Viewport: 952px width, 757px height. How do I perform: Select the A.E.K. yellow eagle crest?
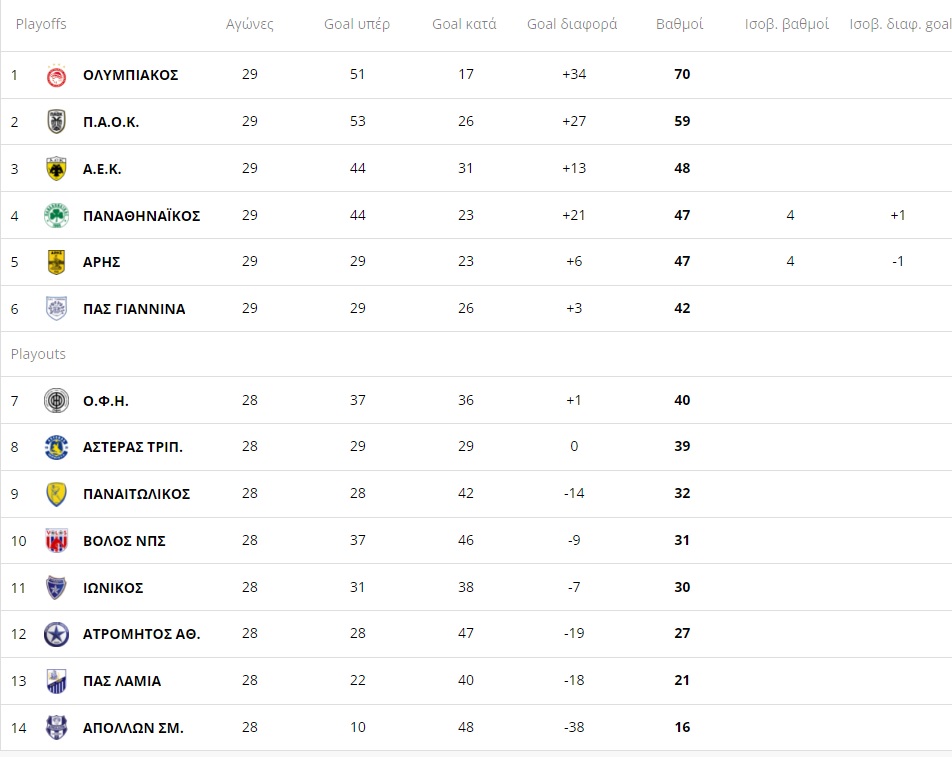coord(56,169)
